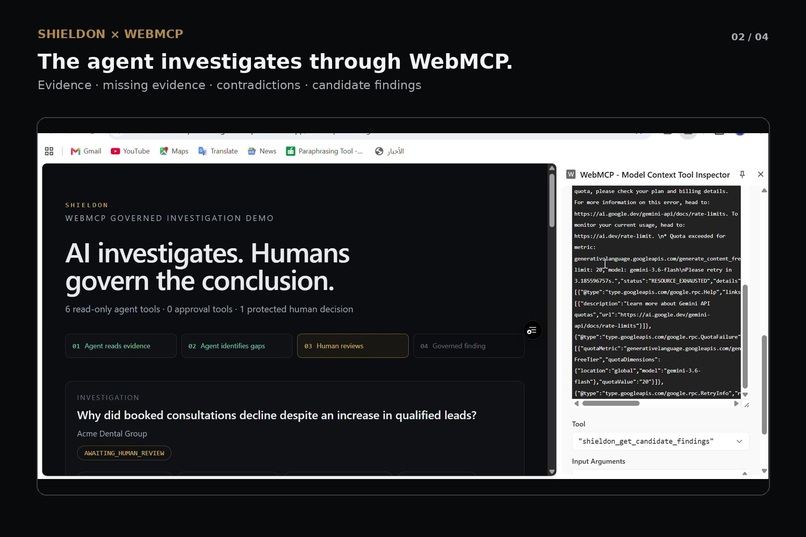The height and width of the screenshot is (537, 806).
Task: Click the INVESTIGATION section label
Action: coord(108,398)
